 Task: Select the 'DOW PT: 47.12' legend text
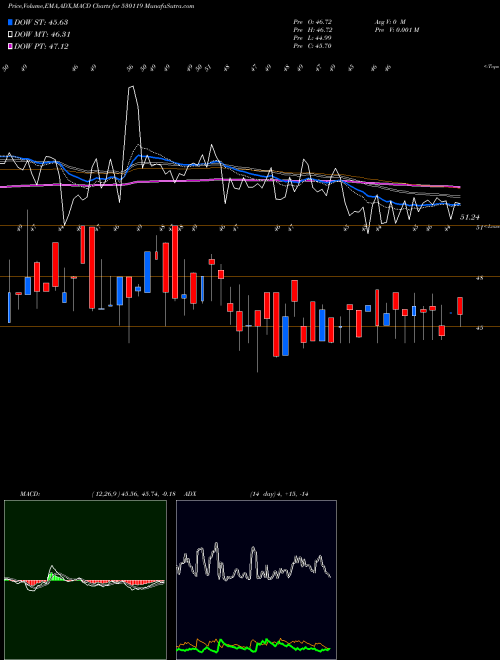click(41, 47)
